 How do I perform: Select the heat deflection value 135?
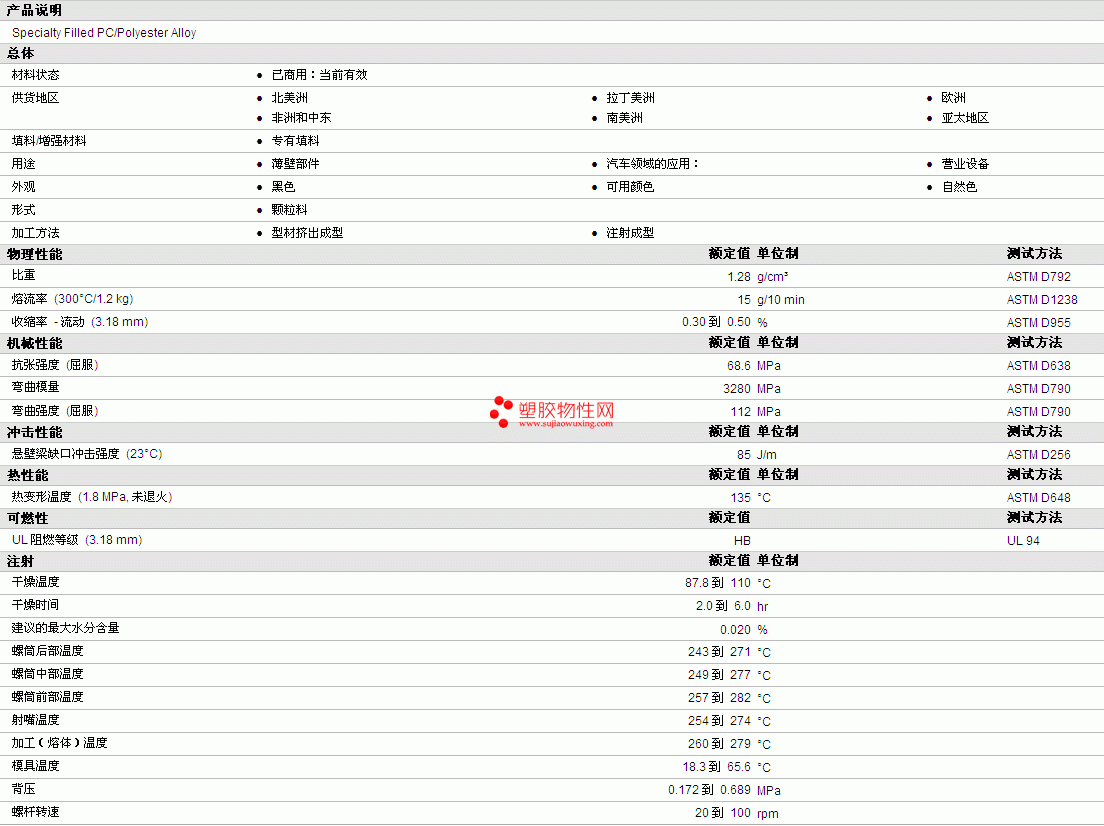coord(741,497)
